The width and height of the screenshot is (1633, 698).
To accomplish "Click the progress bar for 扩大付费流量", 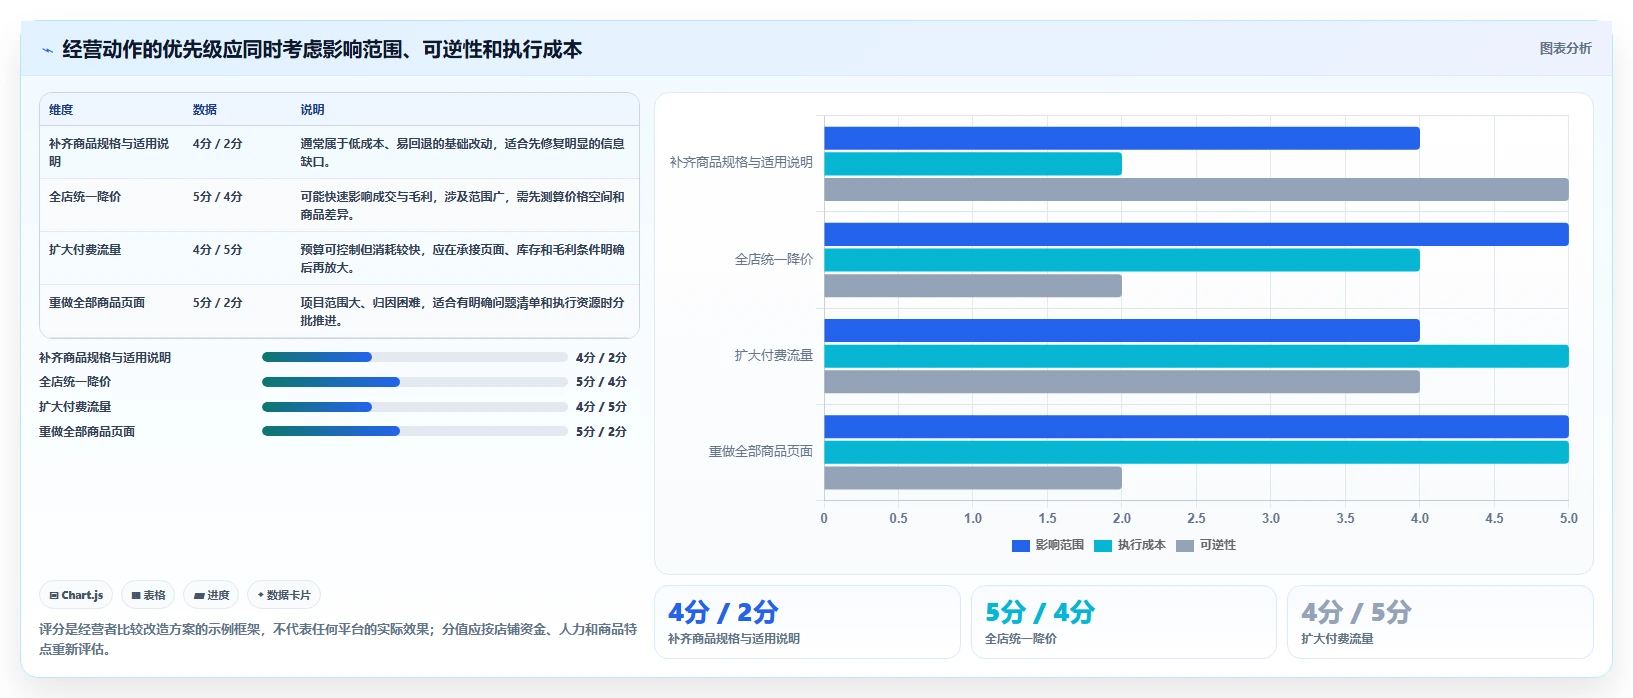I will [414, 407].
